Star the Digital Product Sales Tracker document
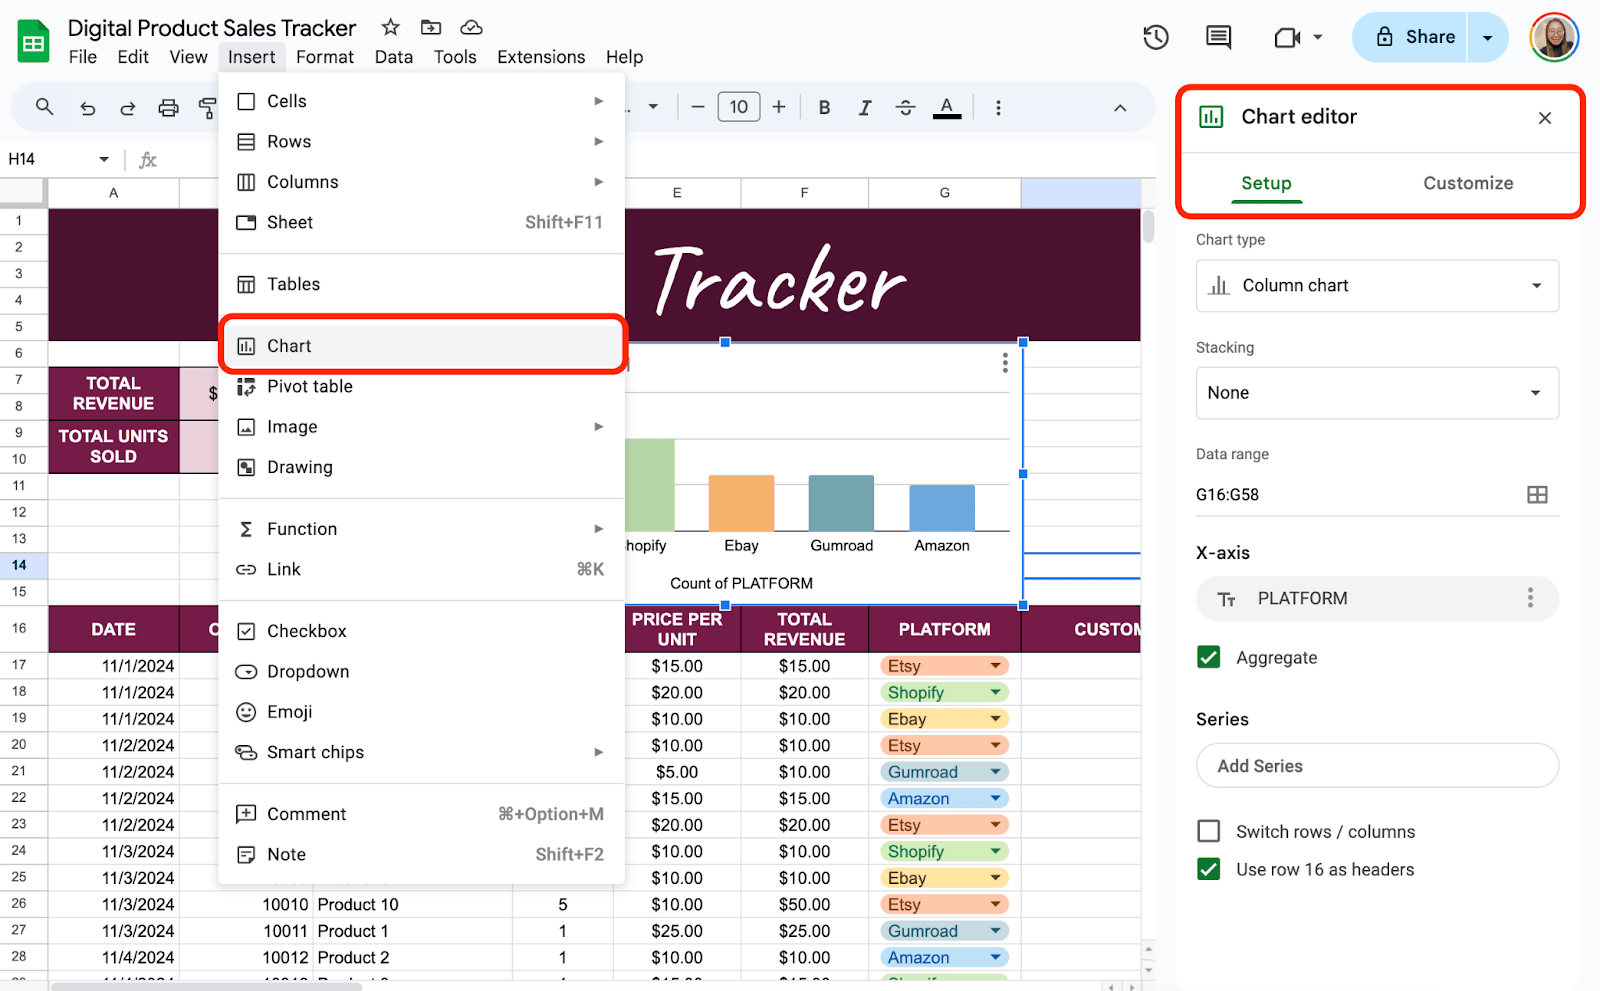This screenshot has height=991, width=1600. pos(391,28)
